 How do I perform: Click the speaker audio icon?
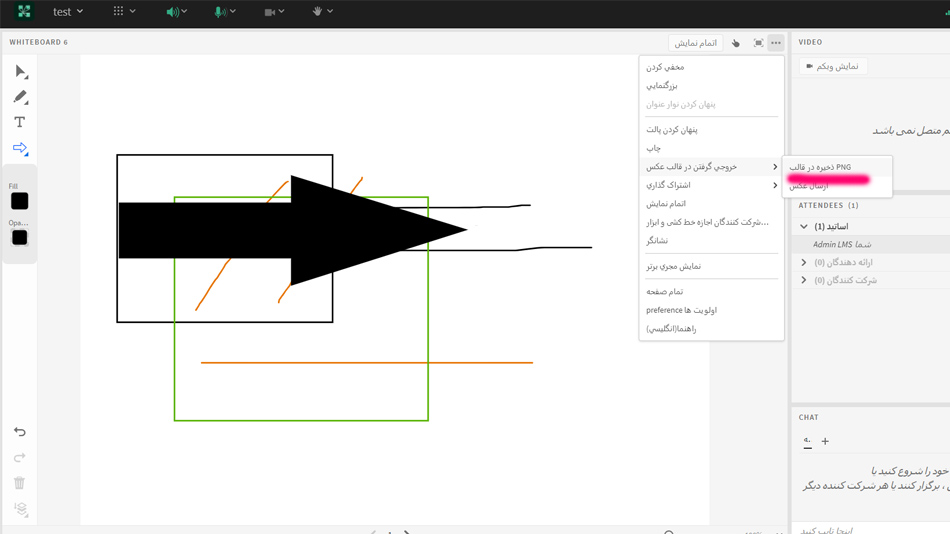click(172, 12)
